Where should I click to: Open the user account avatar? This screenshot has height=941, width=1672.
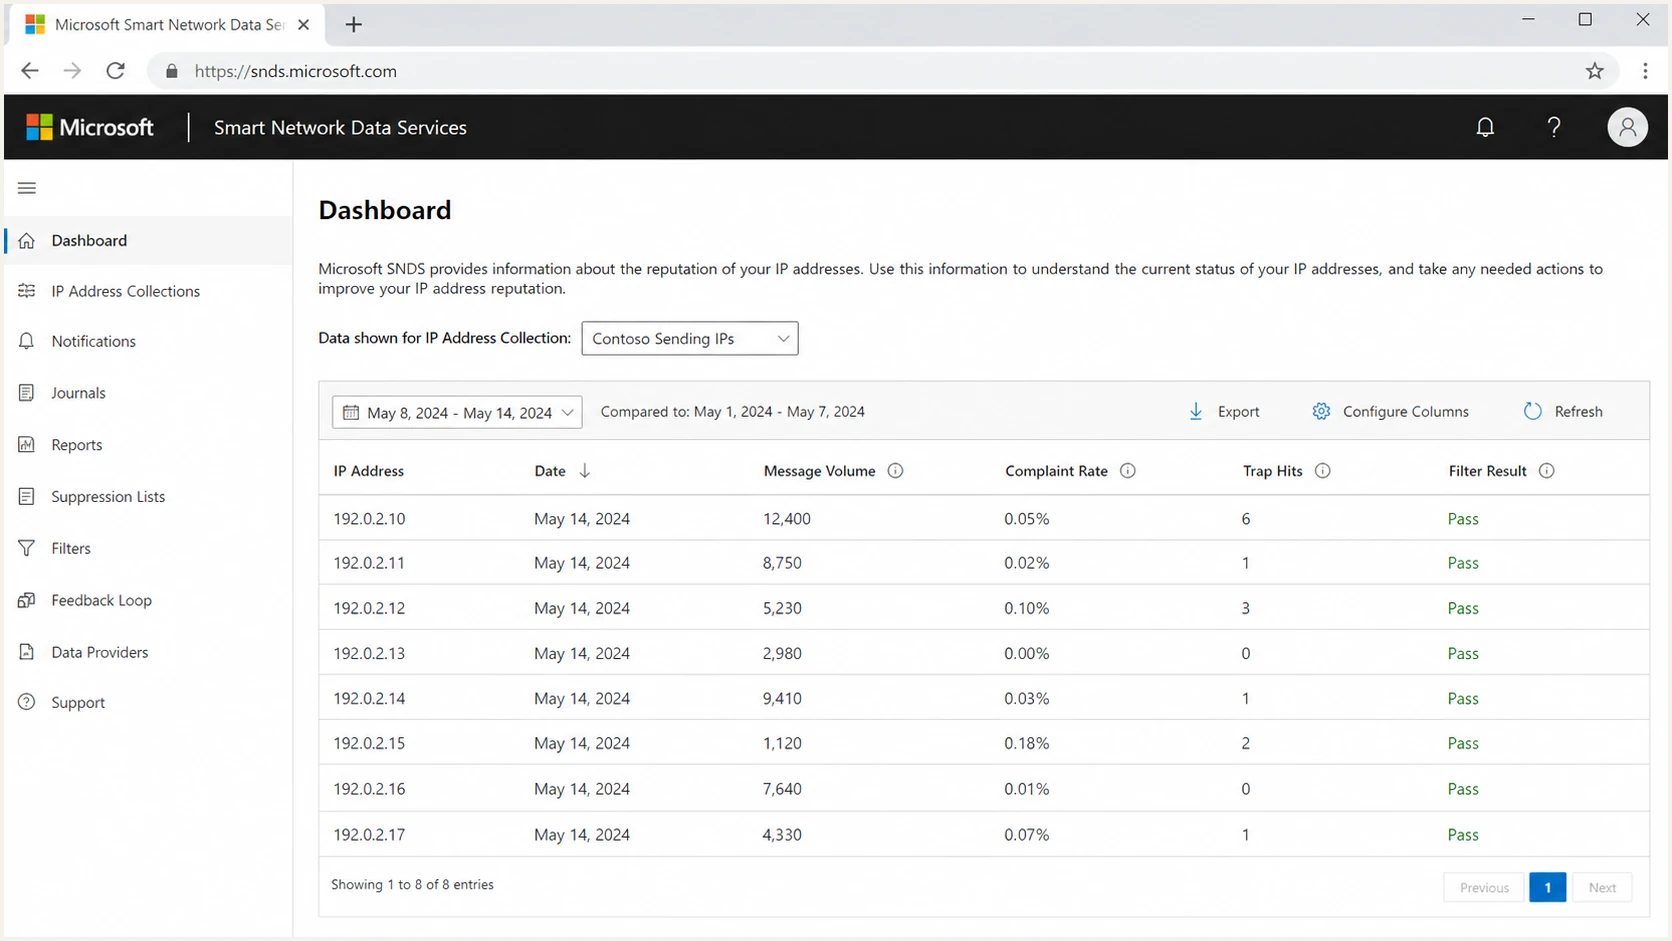[x=1627, y=127]
